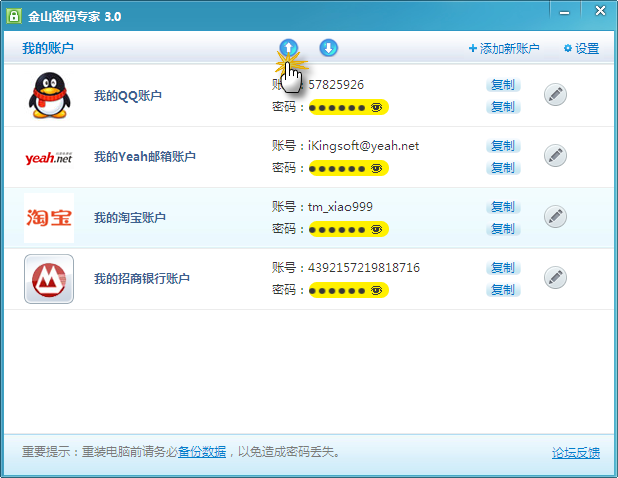Copy the tm_xiao999 Taobao username
618x478 pixels.
click(x=503, y=207)
